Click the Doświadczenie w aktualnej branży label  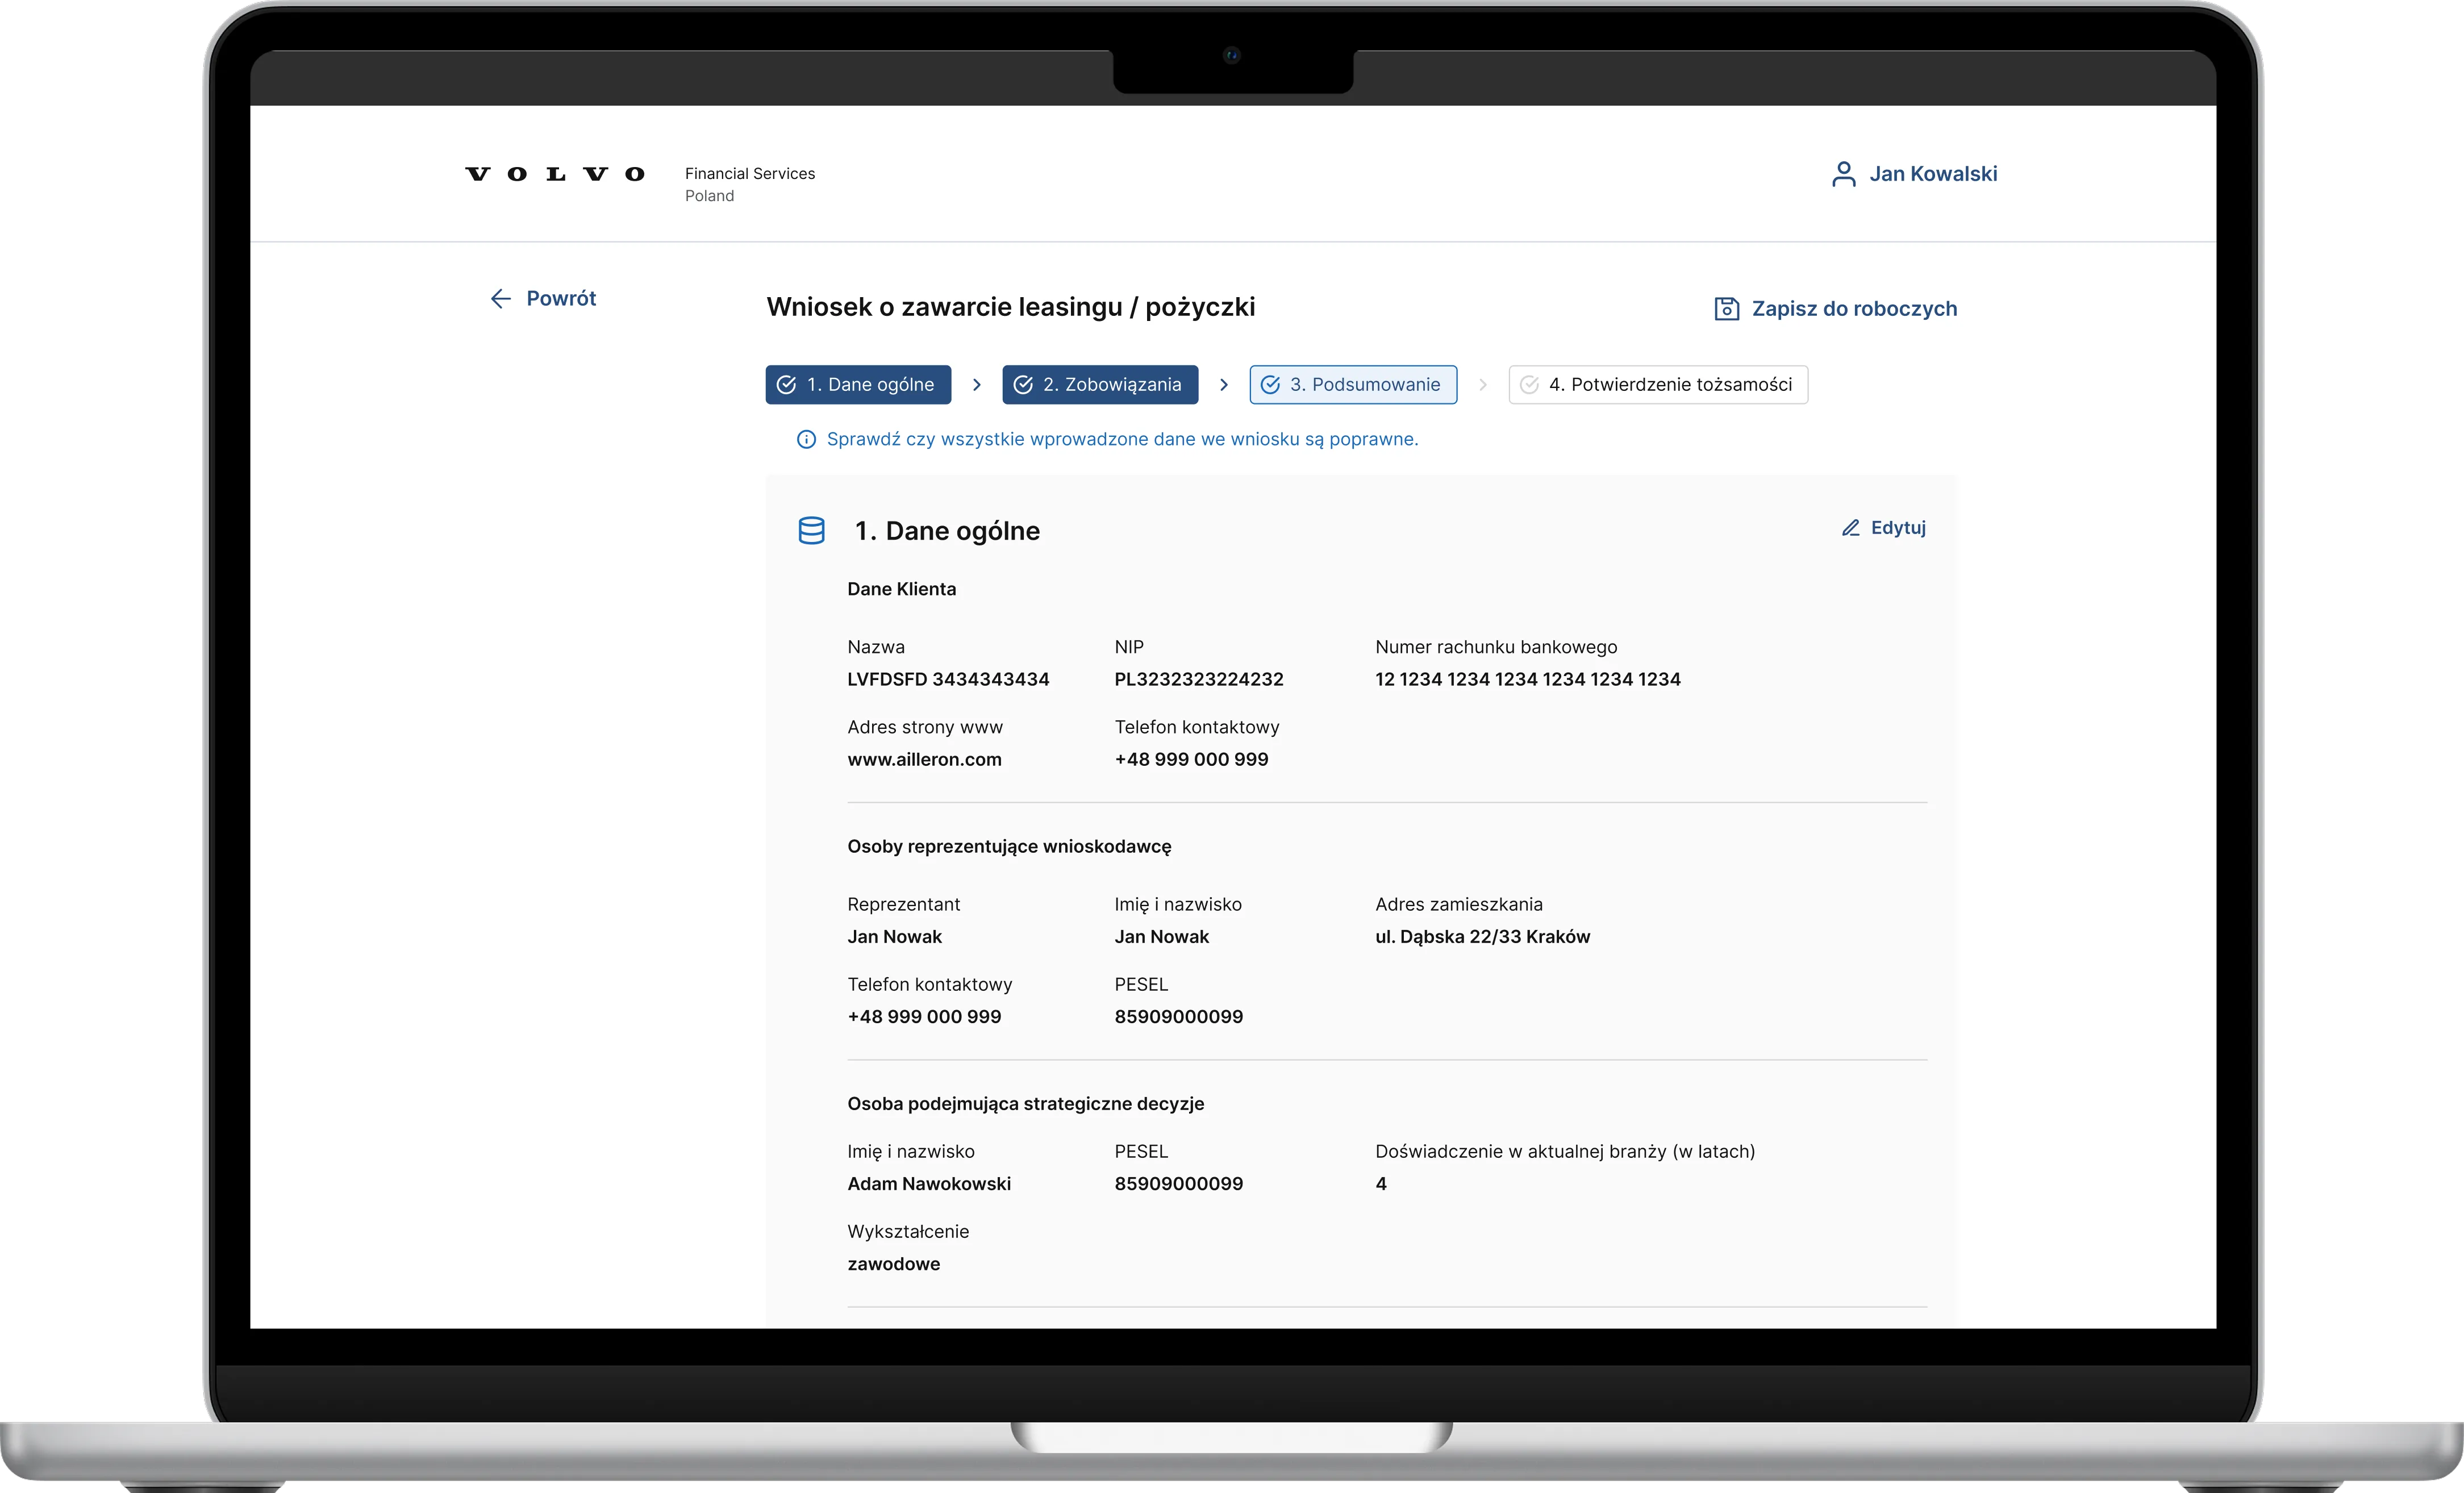coord(1566,1152)
